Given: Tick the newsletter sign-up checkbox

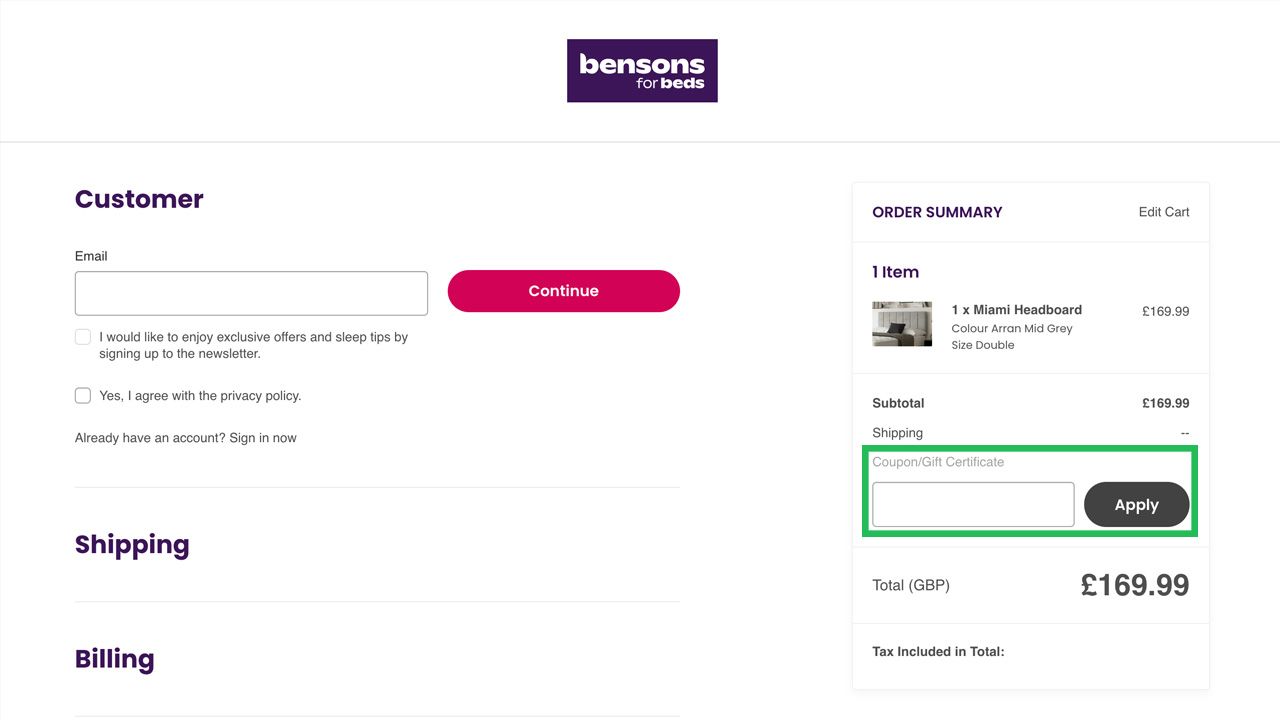Looking at the screenshot, I should click(x=83, y=337).
